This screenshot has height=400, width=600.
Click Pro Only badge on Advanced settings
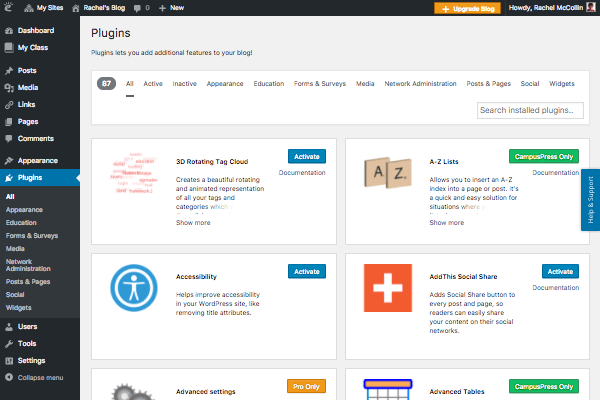click(306, 387)
